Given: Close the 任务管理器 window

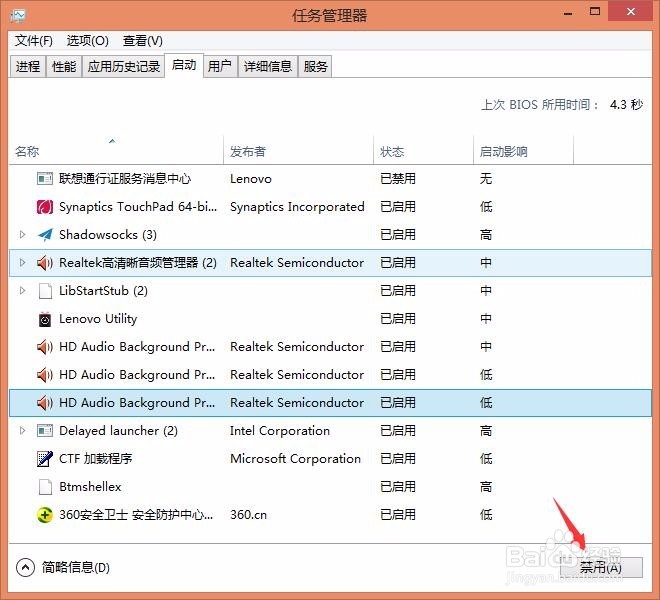Looking at the screenshot, I should pos(631,12).
